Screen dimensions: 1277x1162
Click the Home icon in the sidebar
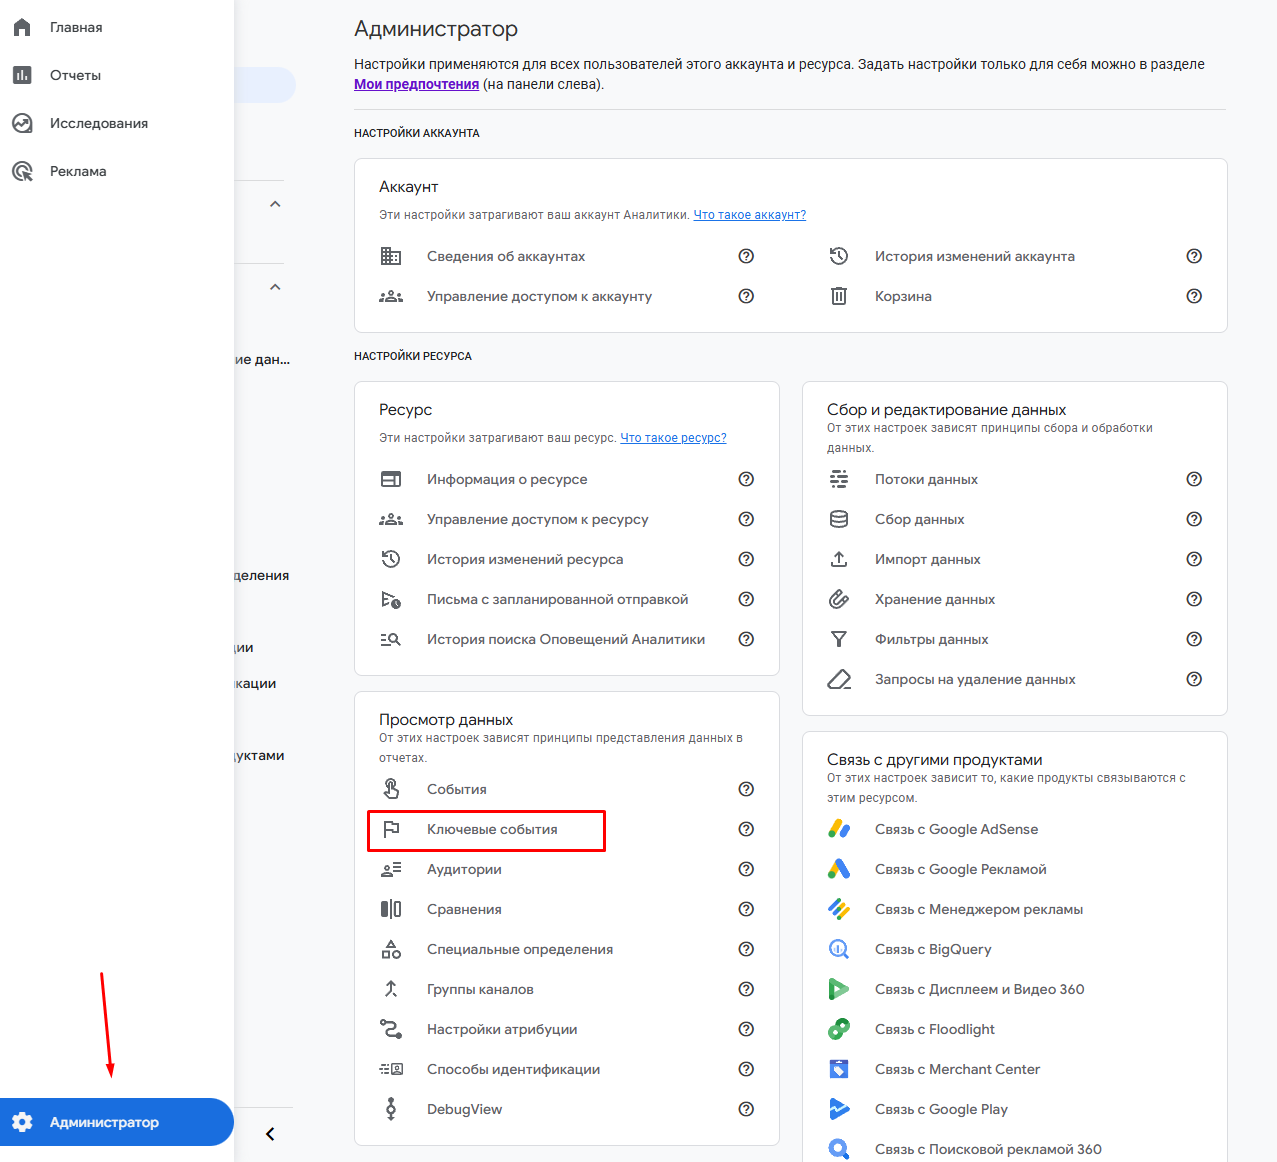pyautogui.click(x=22, y=27)
